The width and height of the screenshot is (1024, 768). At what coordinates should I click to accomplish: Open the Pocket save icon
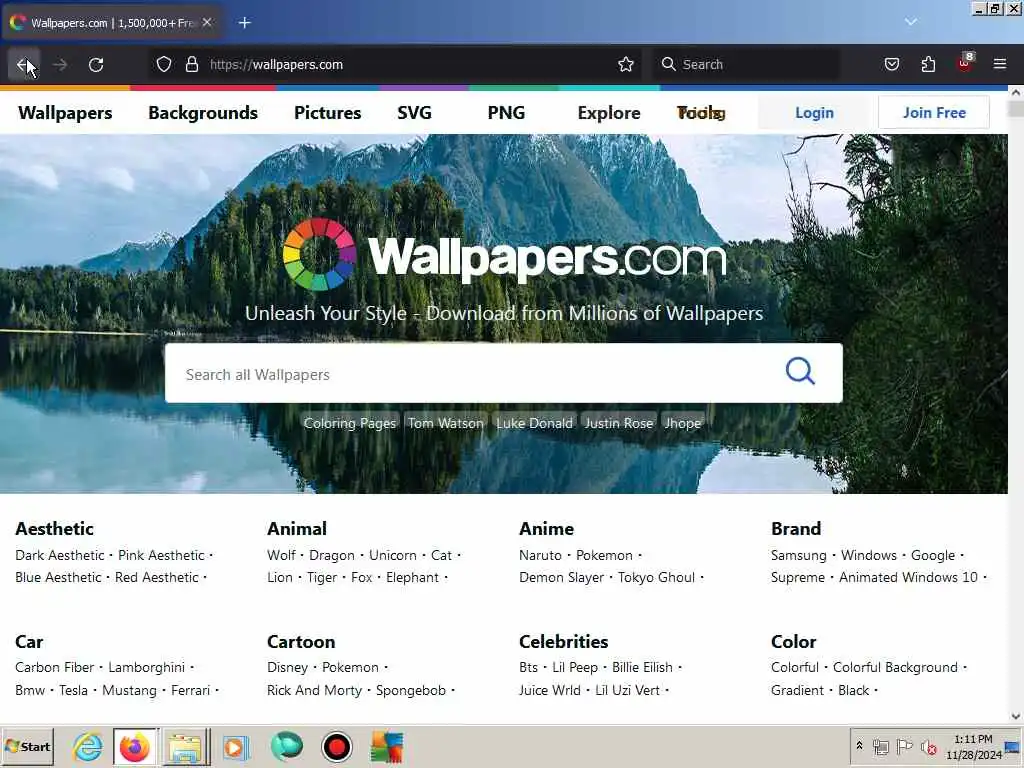[x=891, y=64]
